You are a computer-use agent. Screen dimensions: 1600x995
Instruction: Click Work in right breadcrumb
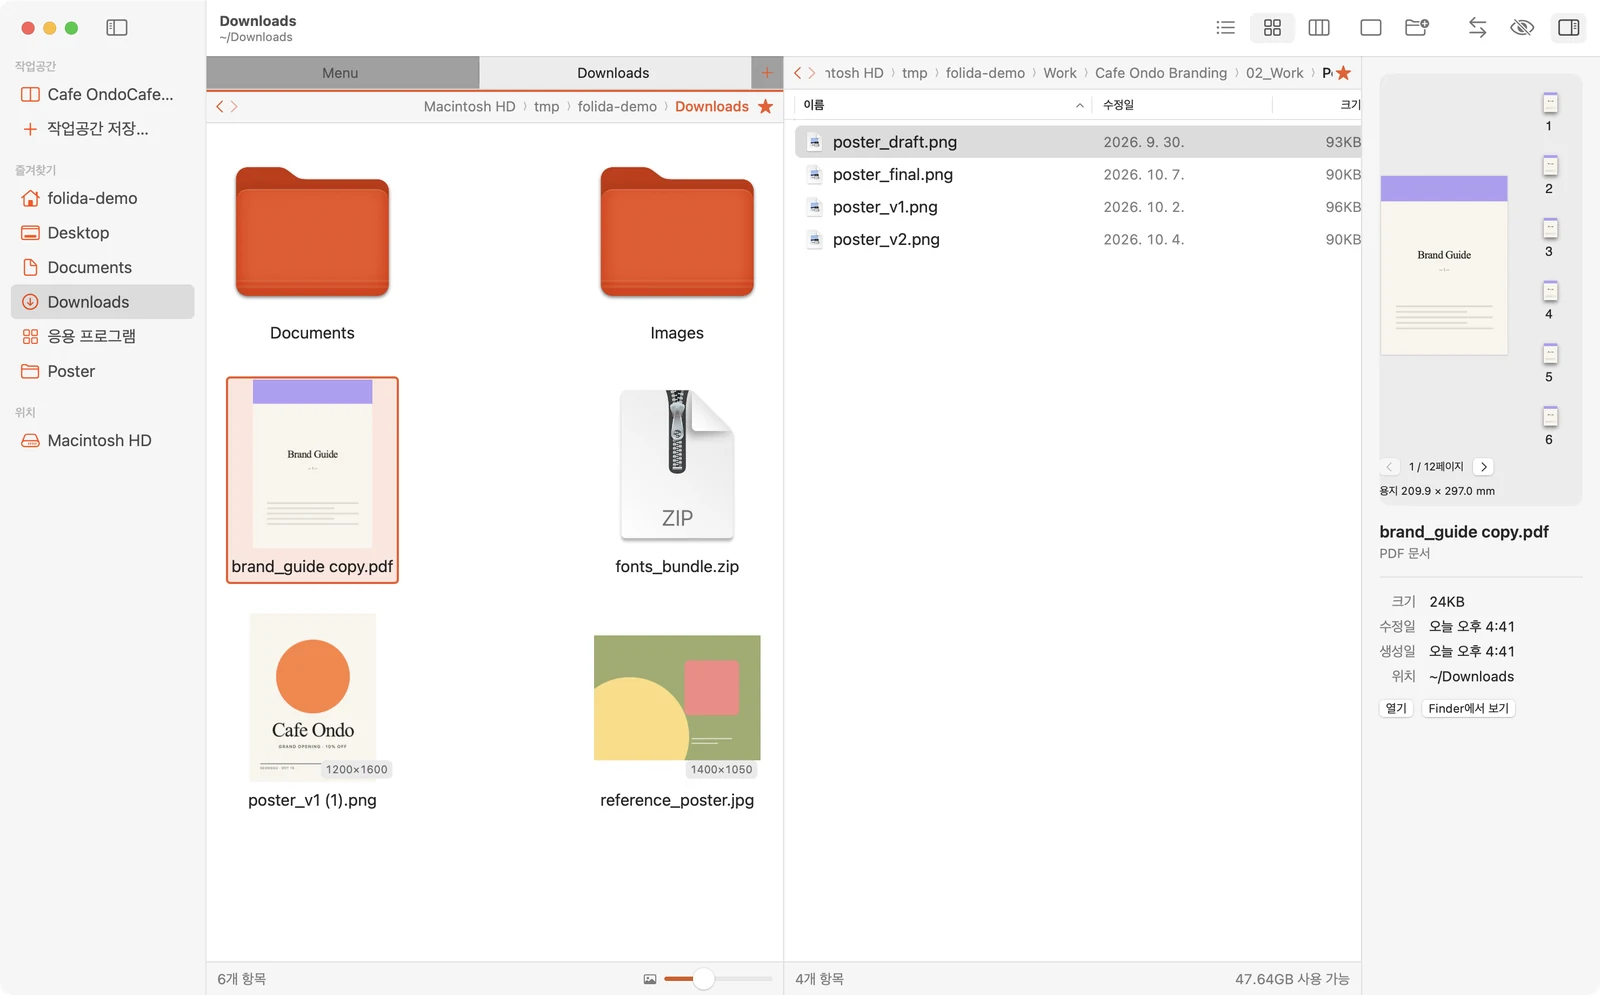1060,73
